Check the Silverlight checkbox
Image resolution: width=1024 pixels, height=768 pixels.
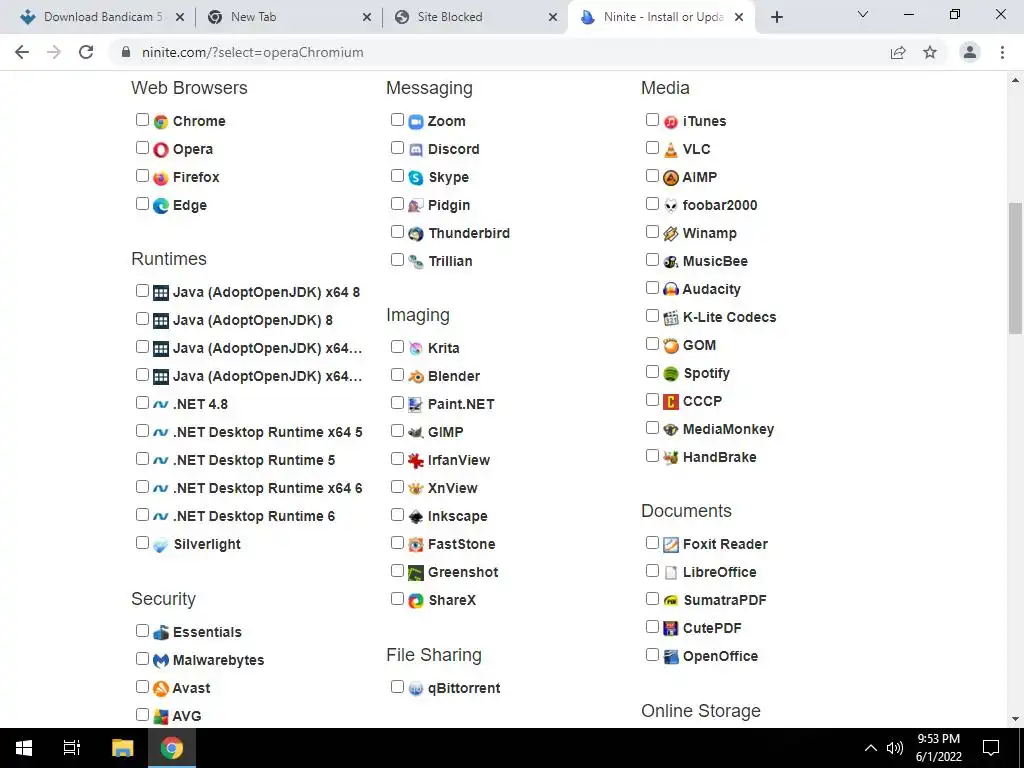click(142, 543)
